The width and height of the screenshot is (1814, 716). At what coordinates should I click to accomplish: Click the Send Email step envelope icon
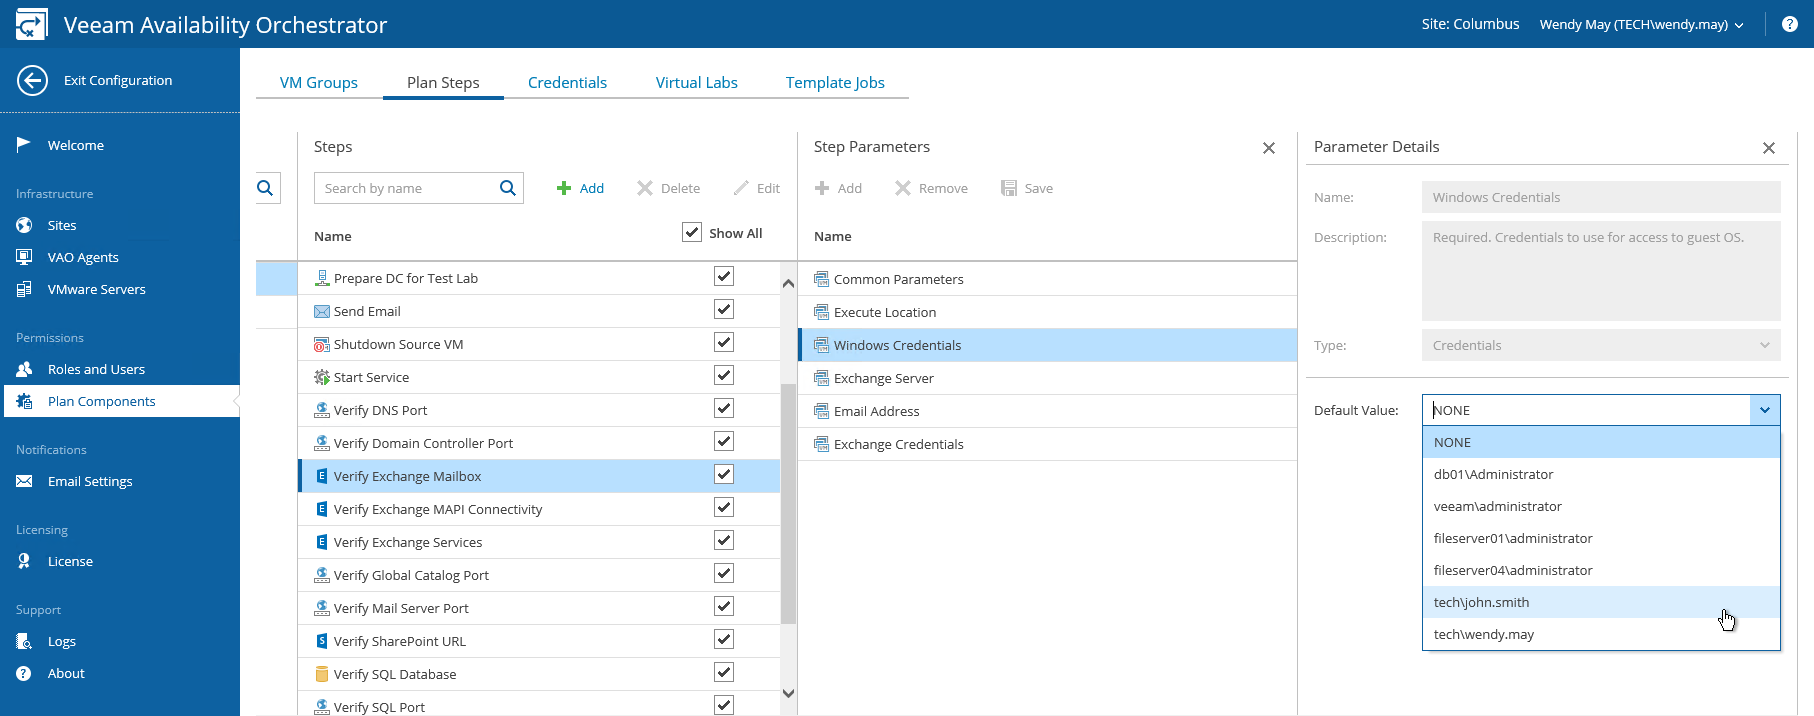point(322,311)
